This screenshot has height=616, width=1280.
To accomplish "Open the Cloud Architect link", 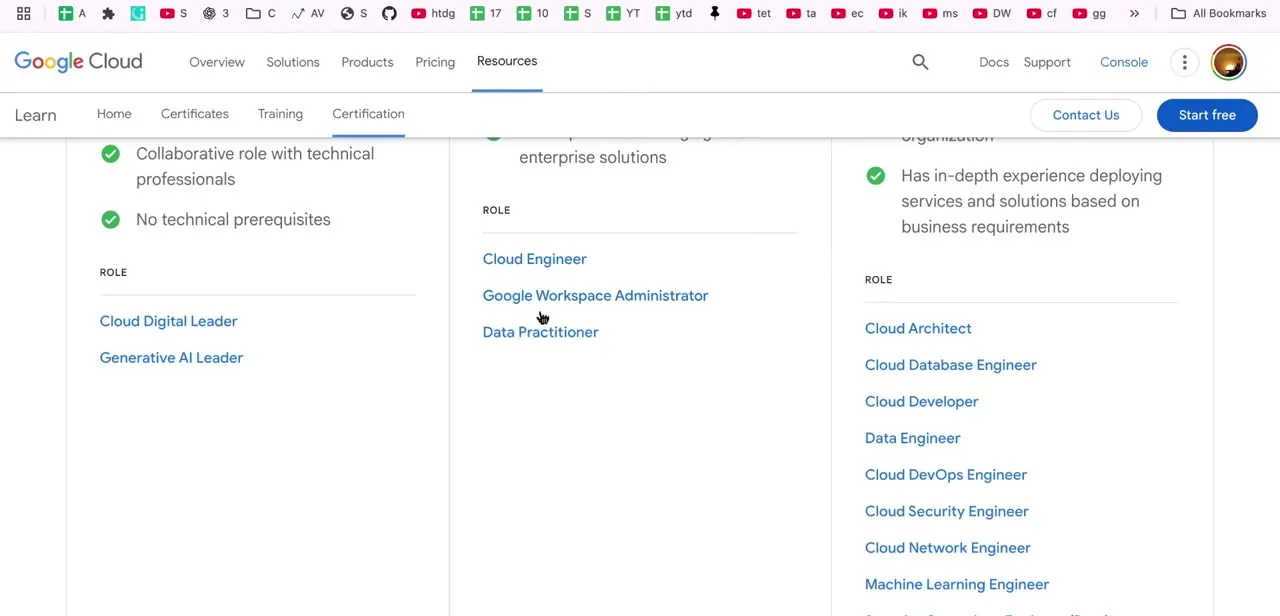I will tap(918, 329).
